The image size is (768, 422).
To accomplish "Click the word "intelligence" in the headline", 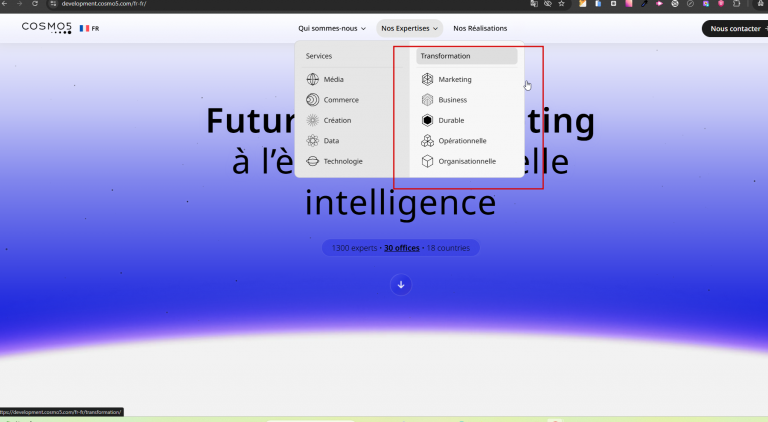I will click(x=401, y=203).
